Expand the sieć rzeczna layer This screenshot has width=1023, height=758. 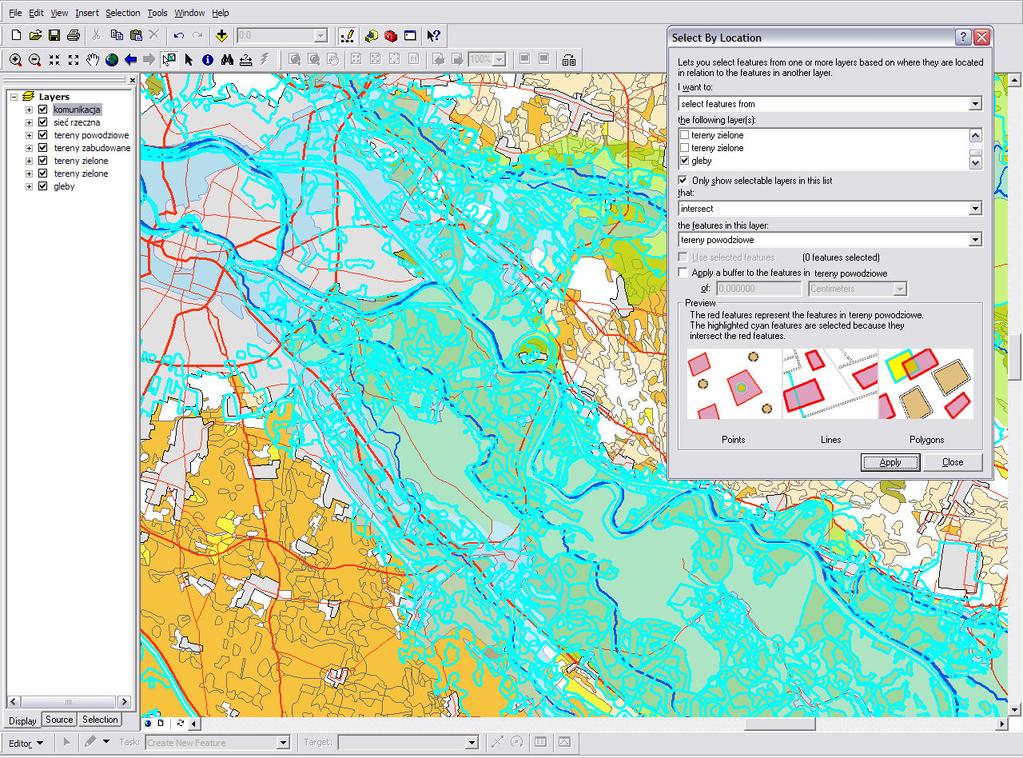point(29,122)
